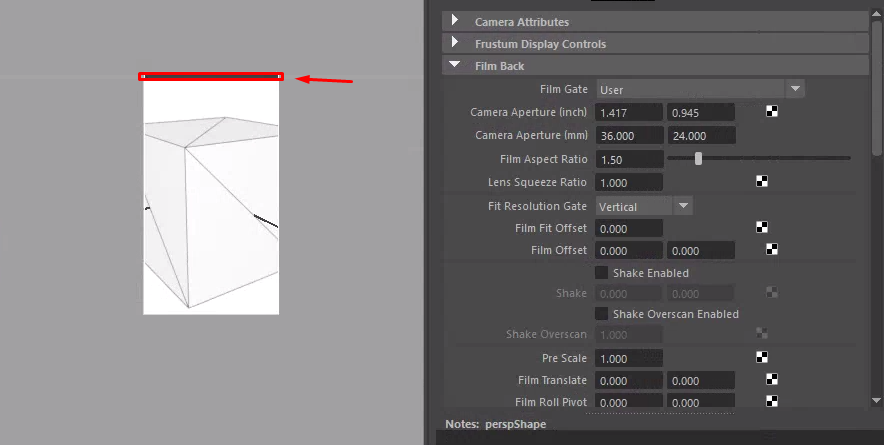Click the attribute editor scrollbar down arrow
884x445 pixels.
[877, 400]
